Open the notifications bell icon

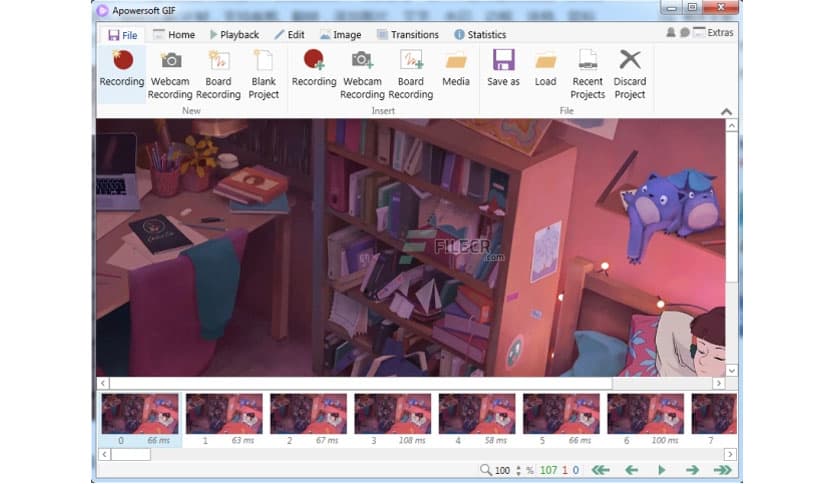(671, 33)
